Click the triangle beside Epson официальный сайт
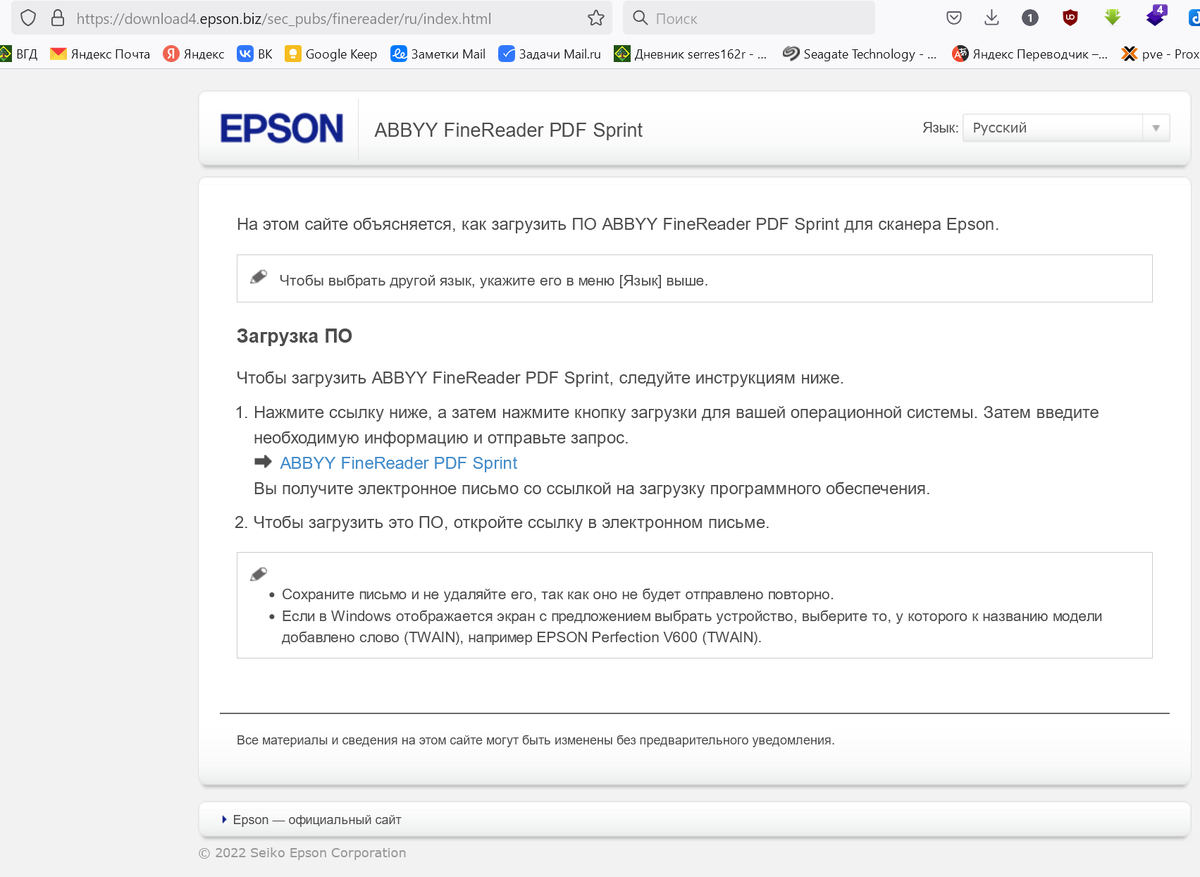 point(224,820)
